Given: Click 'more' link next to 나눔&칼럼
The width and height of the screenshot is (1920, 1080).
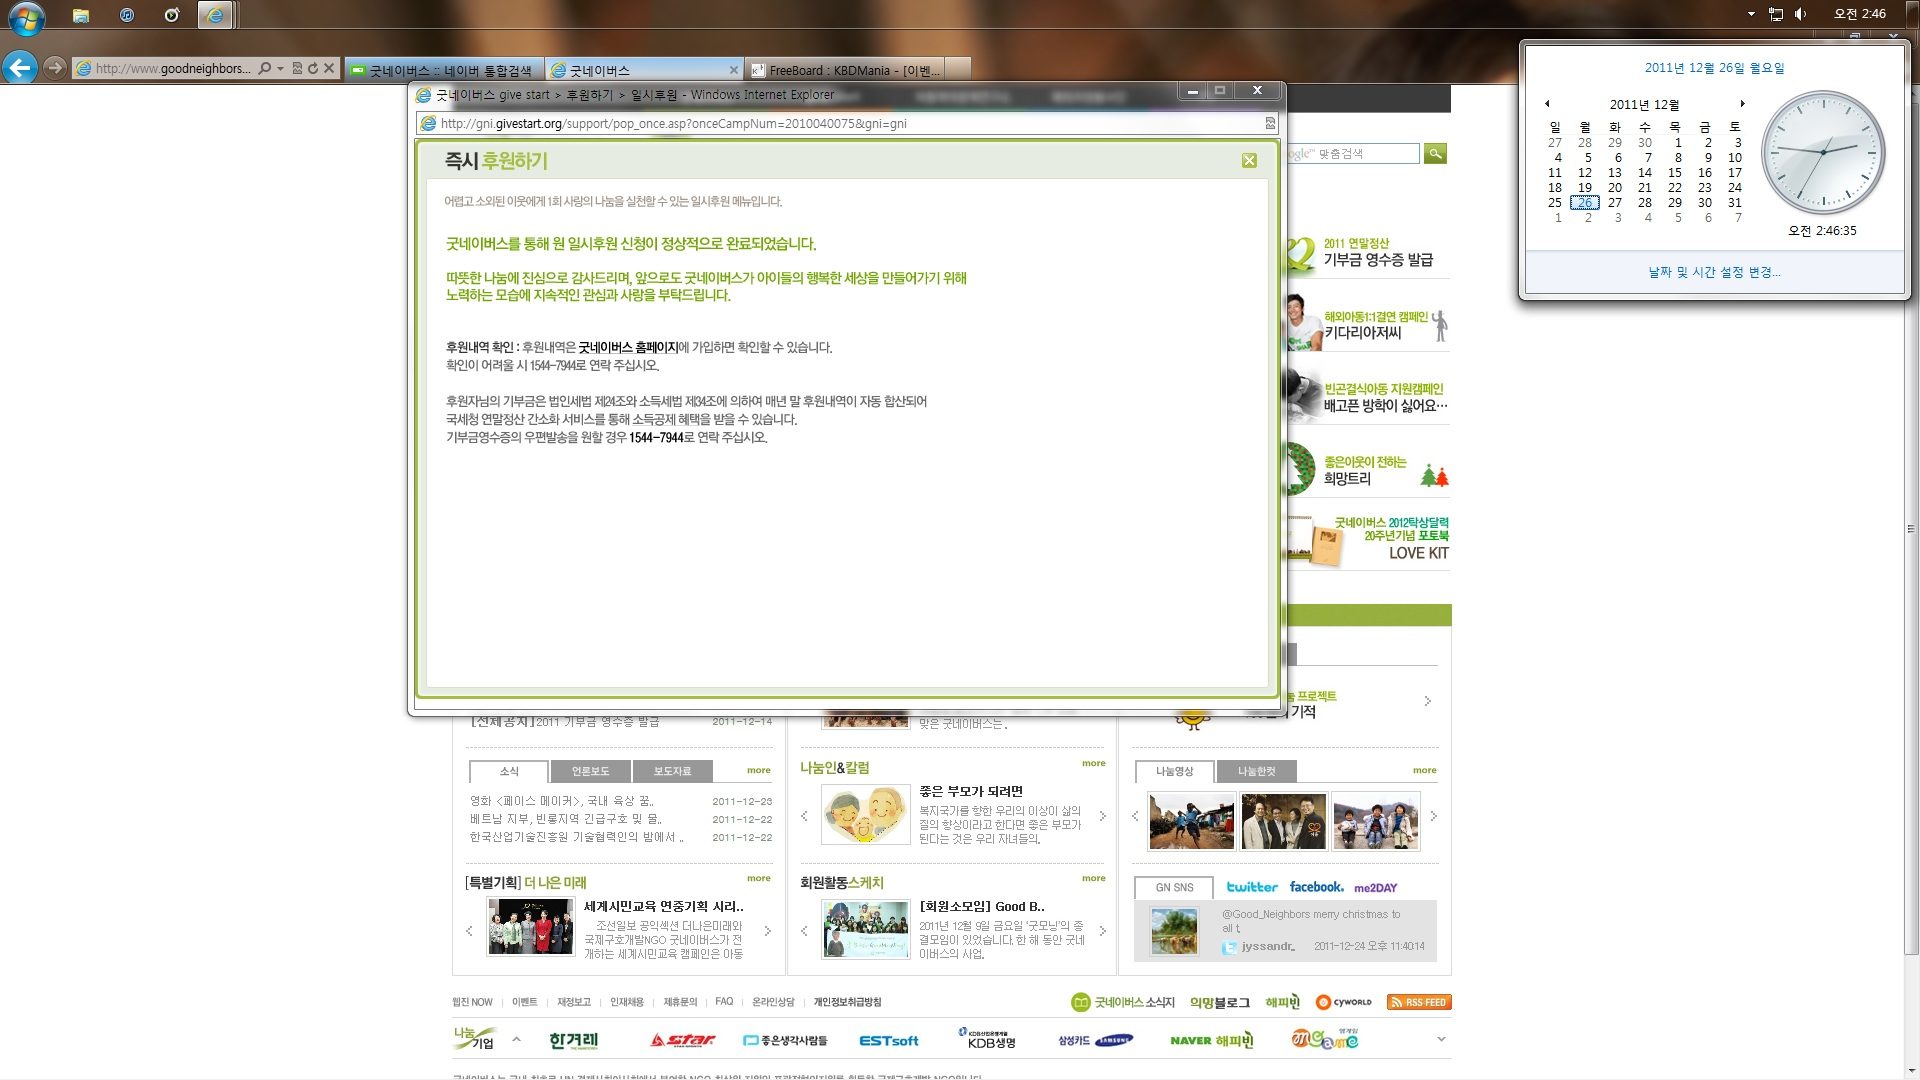Looking at the screenshot, I should (1093, 763).
